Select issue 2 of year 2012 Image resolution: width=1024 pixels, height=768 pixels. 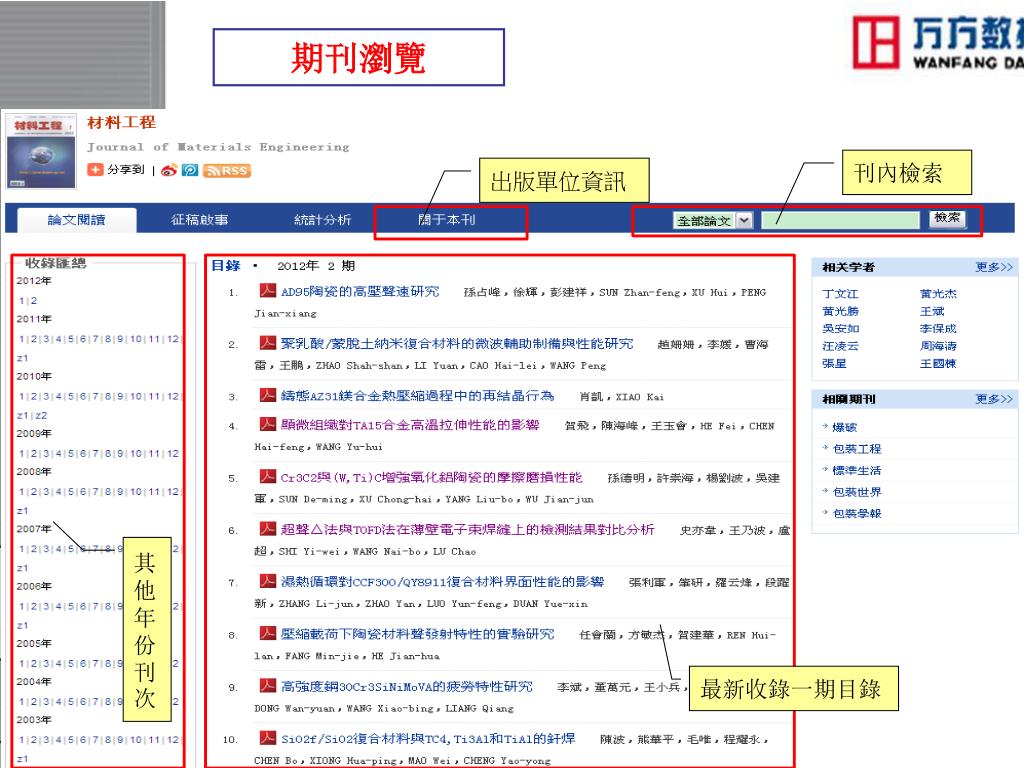(34, 301)
